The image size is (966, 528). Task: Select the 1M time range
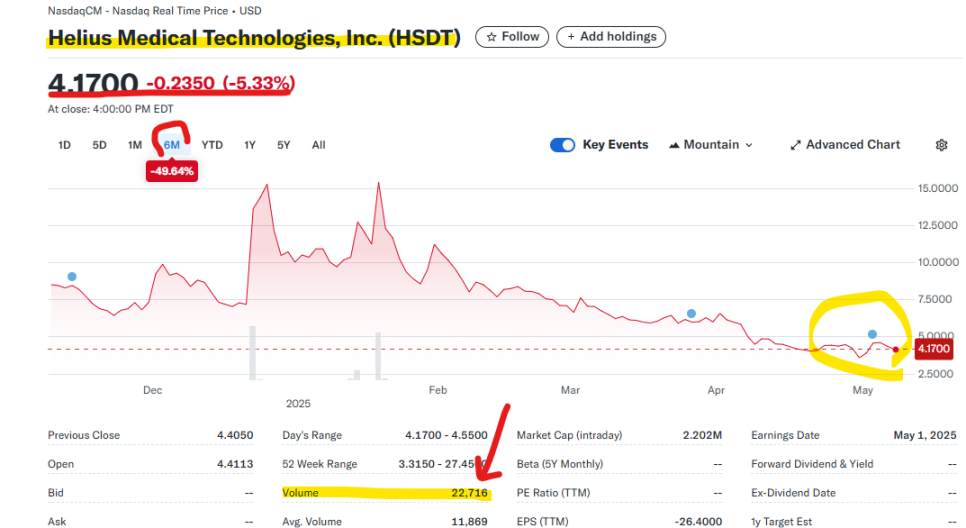(x=135, y=145)
